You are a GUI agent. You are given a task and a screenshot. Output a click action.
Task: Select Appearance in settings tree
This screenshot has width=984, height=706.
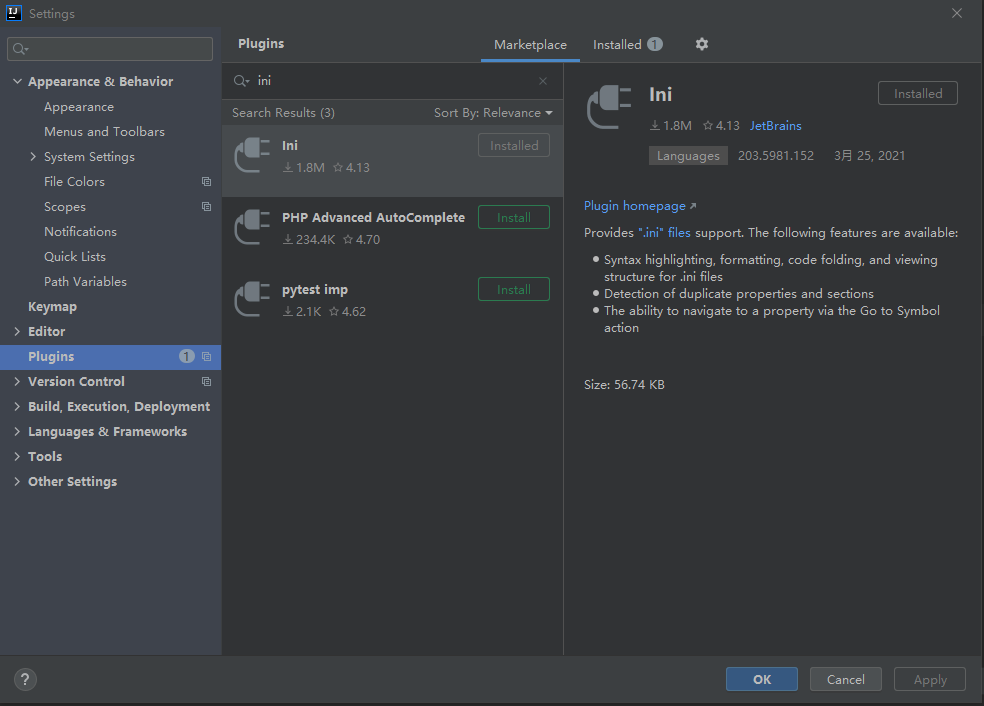79,107
